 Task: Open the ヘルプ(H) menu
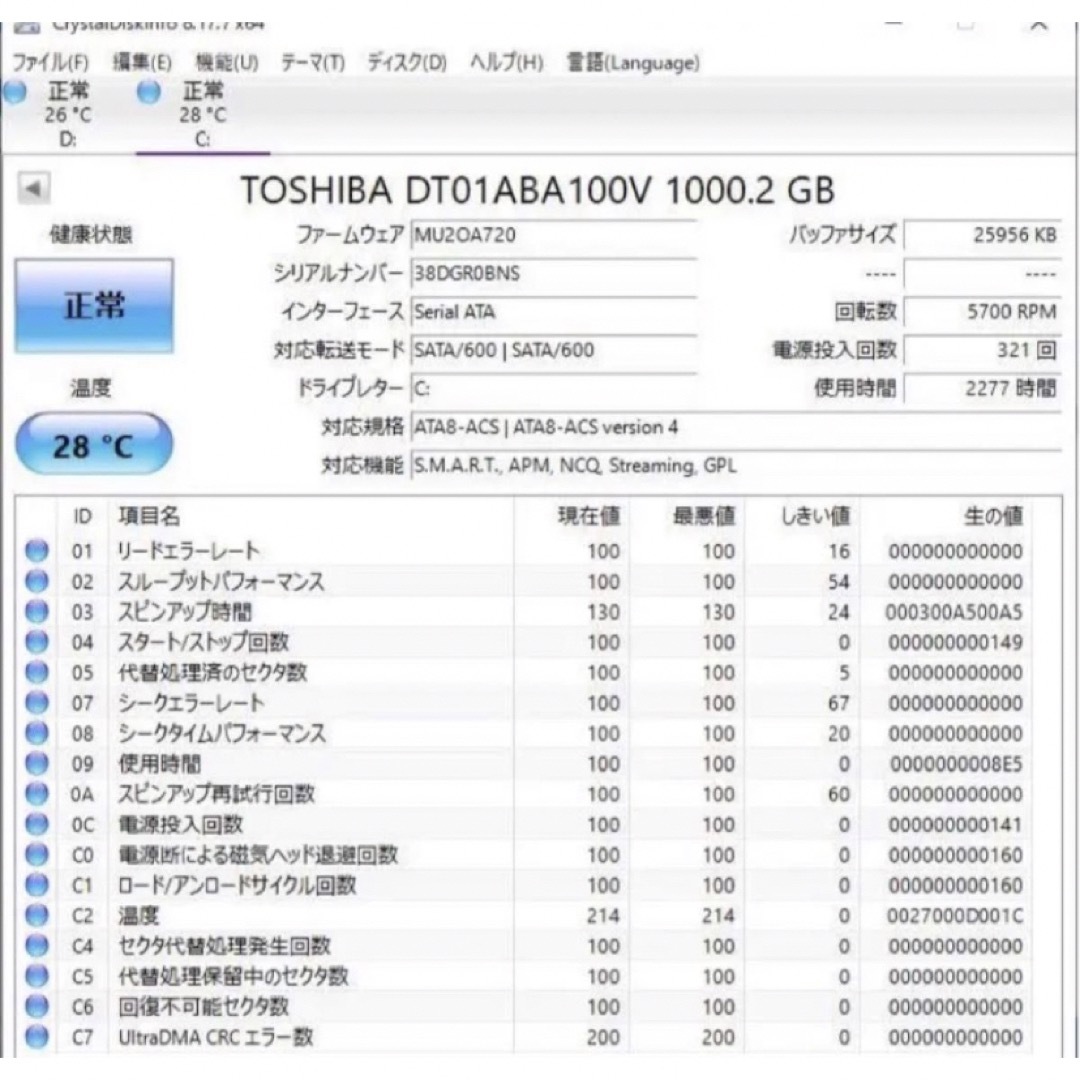tap(506, 63)
